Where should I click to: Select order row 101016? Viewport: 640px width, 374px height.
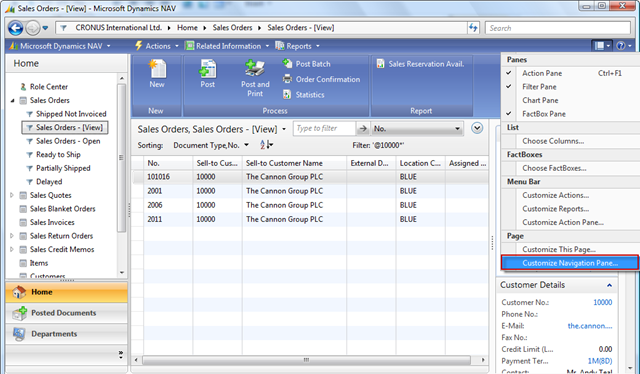pos(311,177)
